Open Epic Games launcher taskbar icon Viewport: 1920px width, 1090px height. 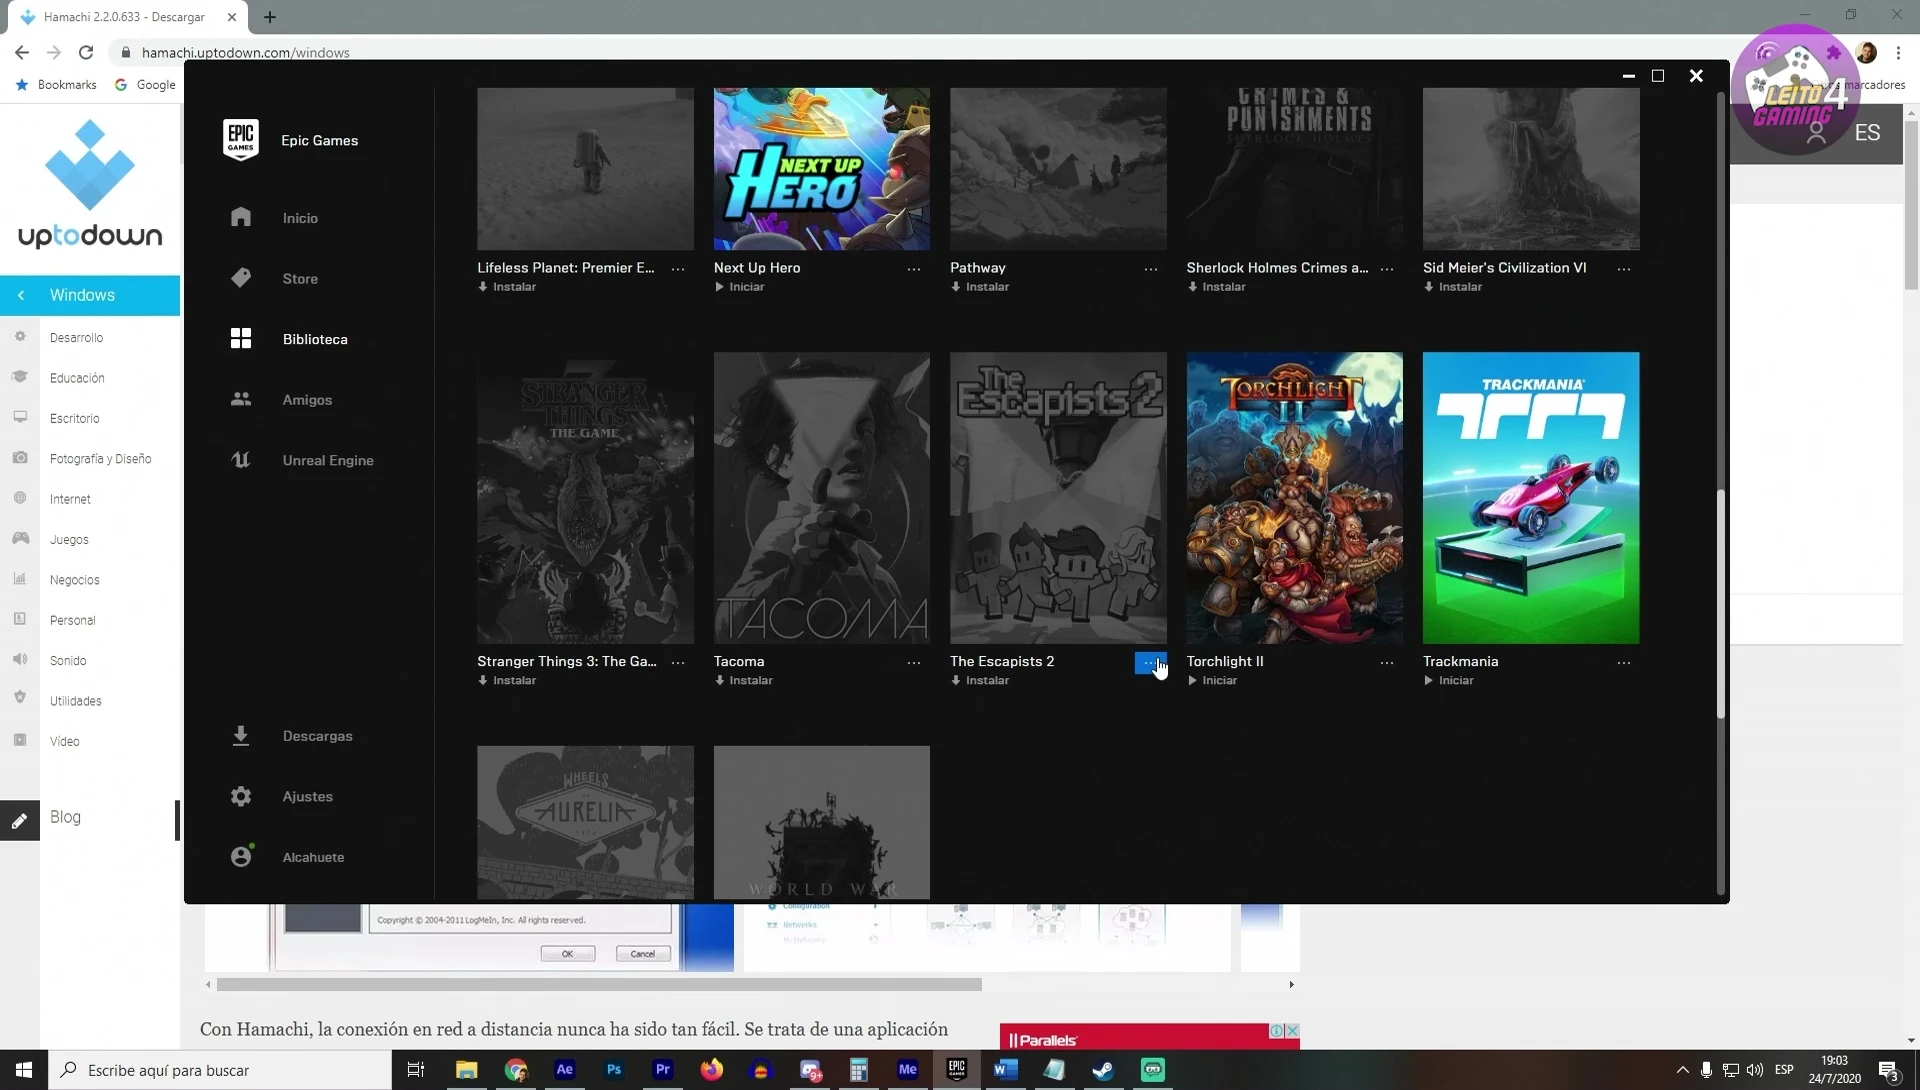click(956, 1070)
